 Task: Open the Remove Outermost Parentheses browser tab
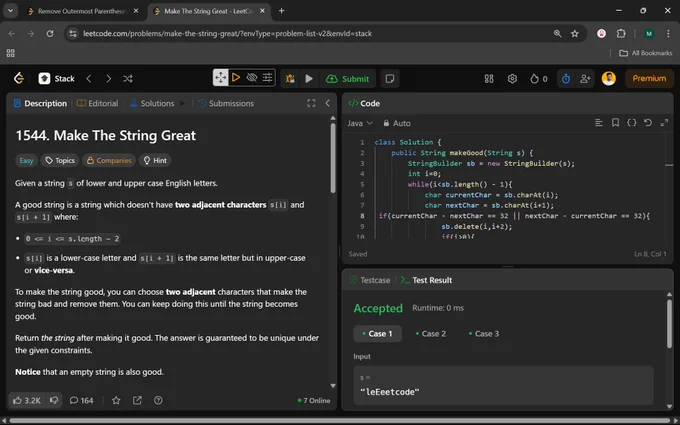tap(82, 11)
